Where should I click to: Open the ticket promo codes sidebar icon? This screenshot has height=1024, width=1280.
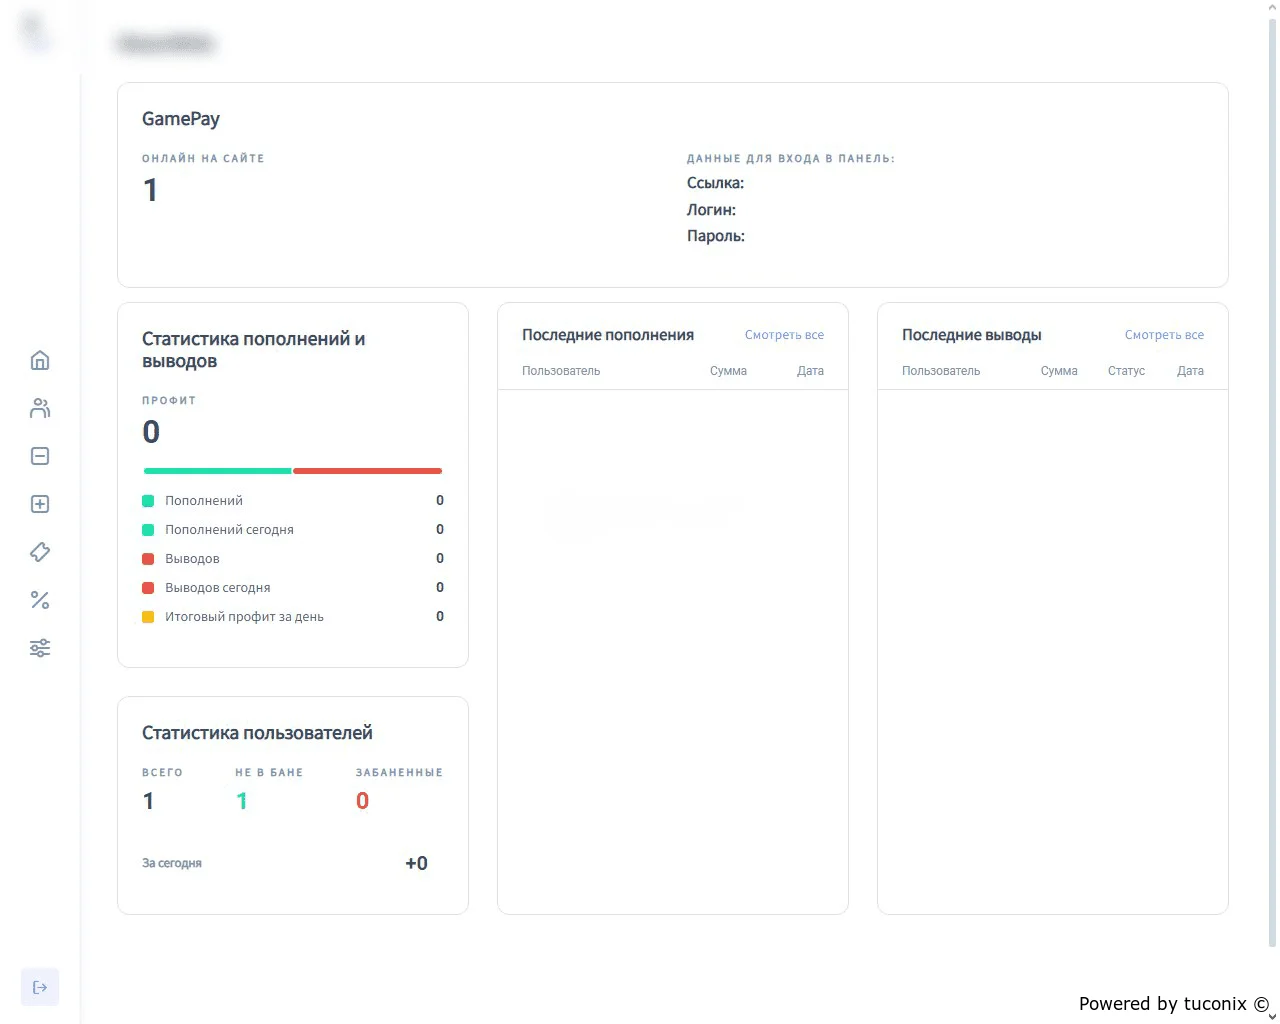point(40,552)
